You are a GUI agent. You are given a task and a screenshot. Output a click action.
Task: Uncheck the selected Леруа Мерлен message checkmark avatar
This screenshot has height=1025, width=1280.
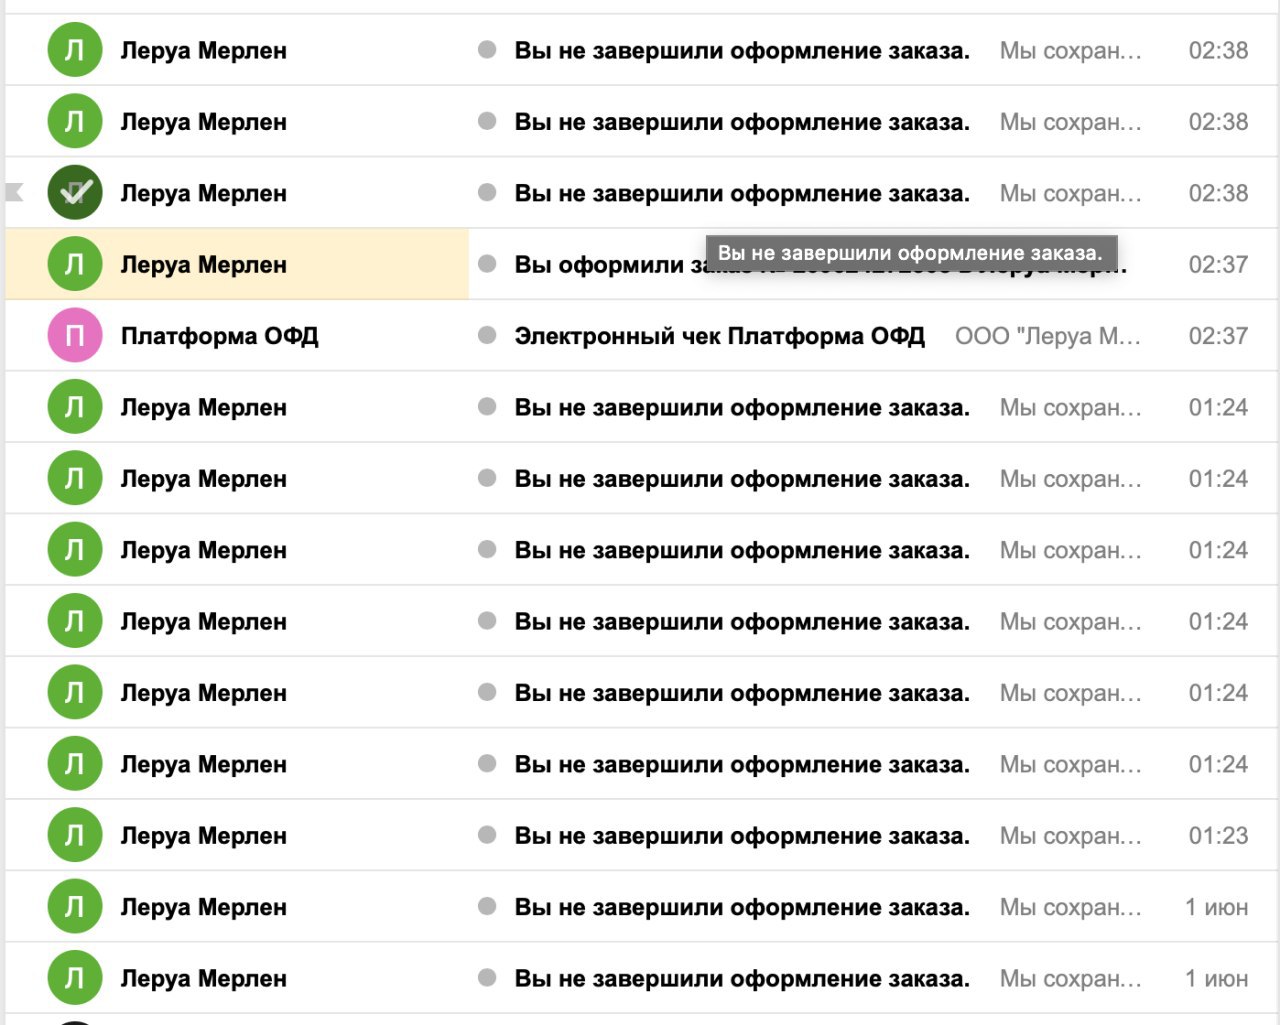coord(75,193)
